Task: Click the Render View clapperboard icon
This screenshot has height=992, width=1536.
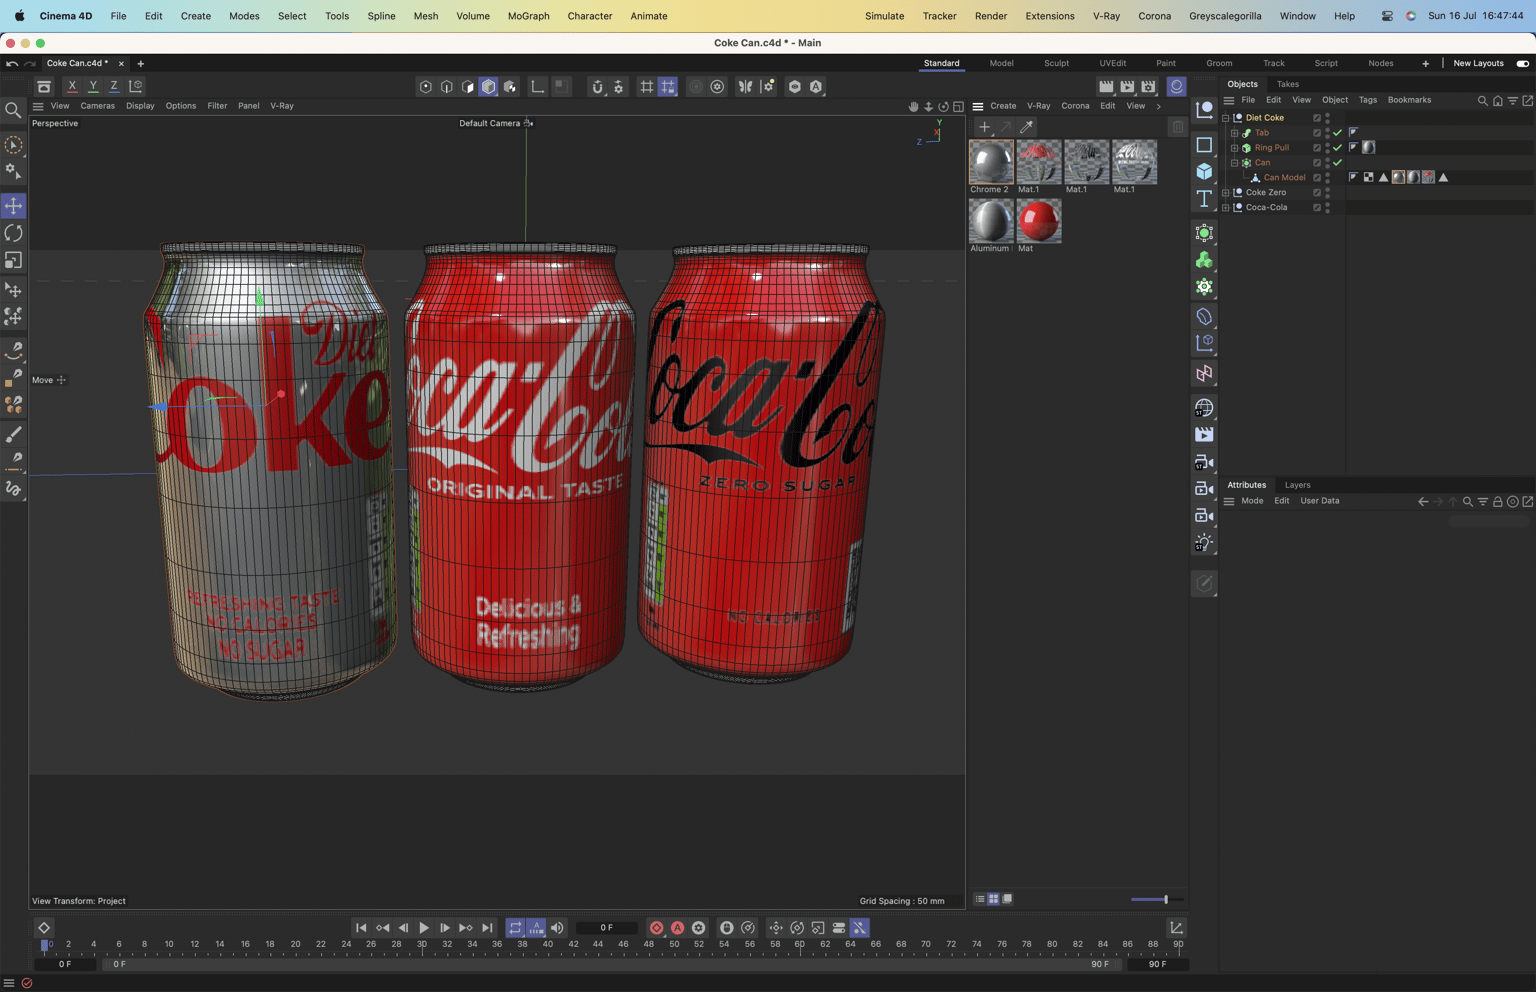Action: [1106, 86]
